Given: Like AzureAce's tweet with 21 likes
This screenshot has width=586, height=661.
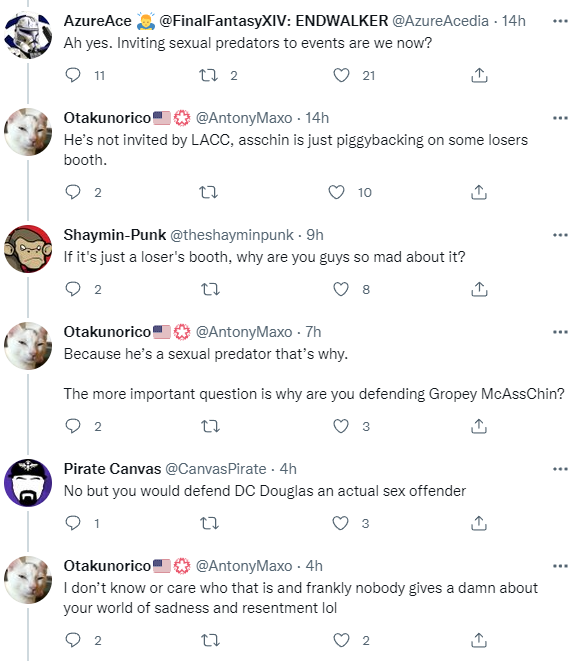Looking at the screenshot, I should click(x=341, y=75).
